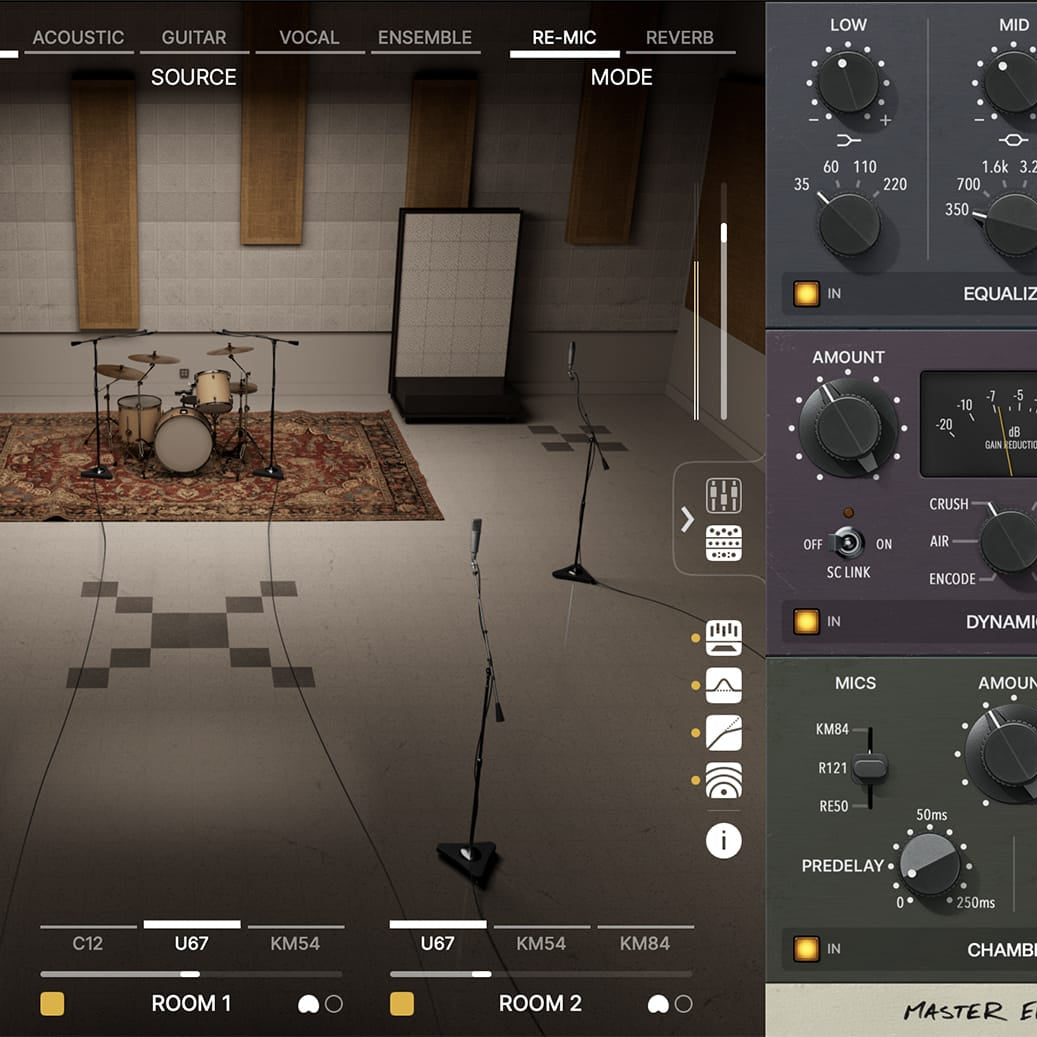
Task: Expand the side panel with the chevron
Action: tap(687, 519)
